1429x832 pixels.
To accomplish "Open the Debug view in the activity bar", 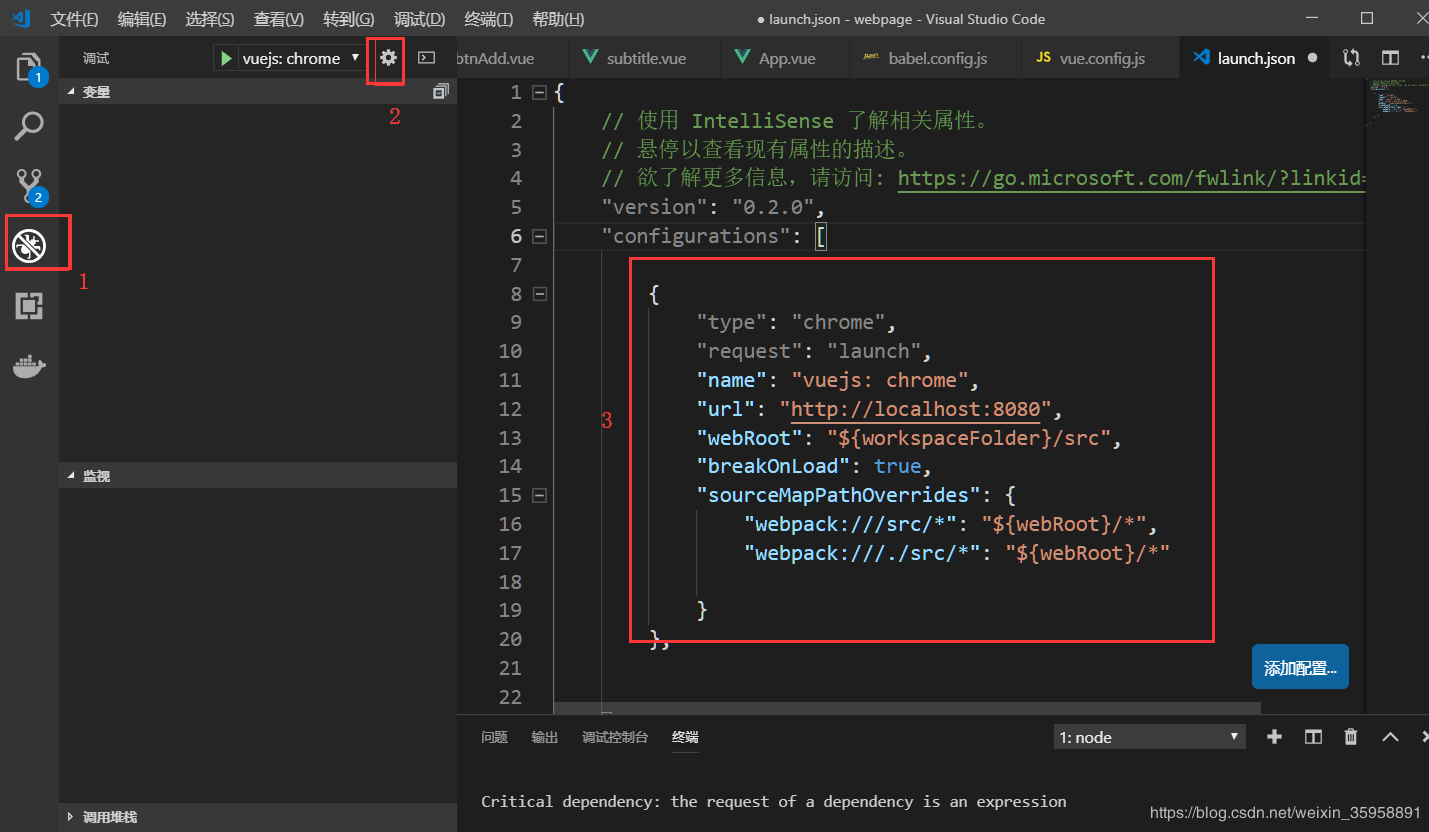I will point(29,244).
